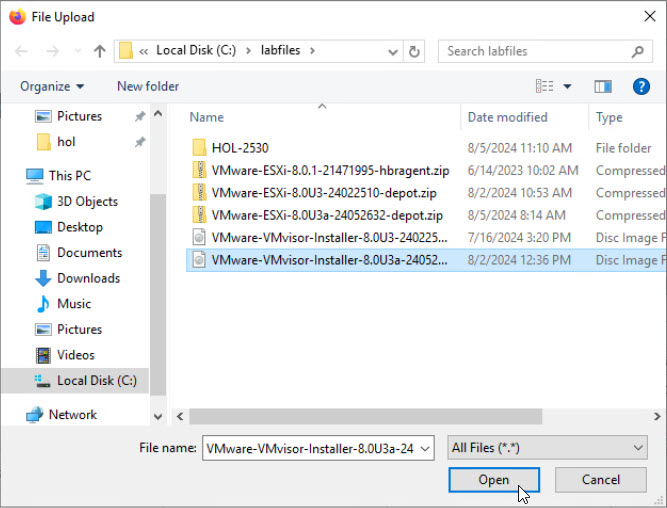Viewport: 667px width, 508px height.
Task: Select VMware-ESXi-8.0U3-24022510-depot.zip file
Action: coord(324,193)
